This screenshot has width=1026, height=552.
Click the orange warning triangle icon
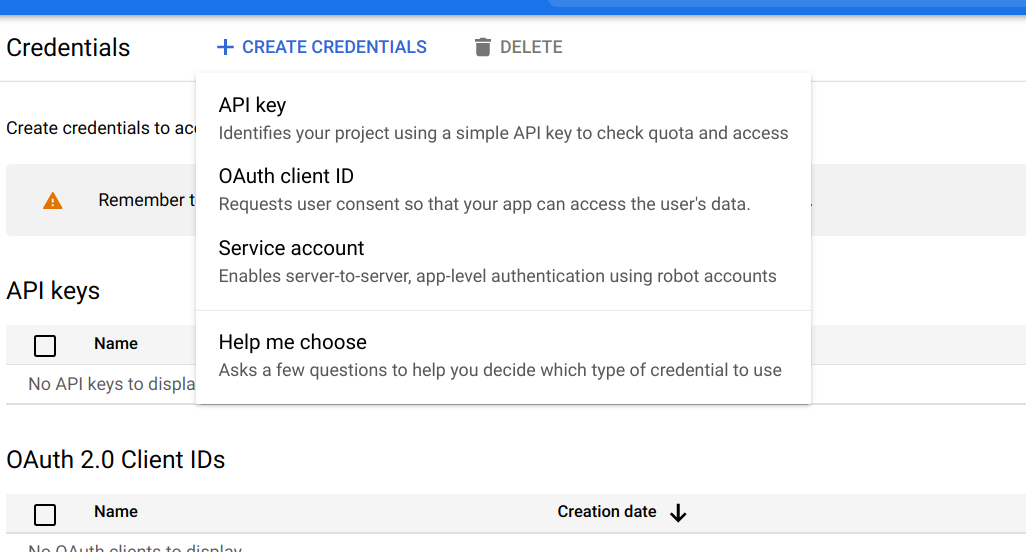(x=53, y=201)
